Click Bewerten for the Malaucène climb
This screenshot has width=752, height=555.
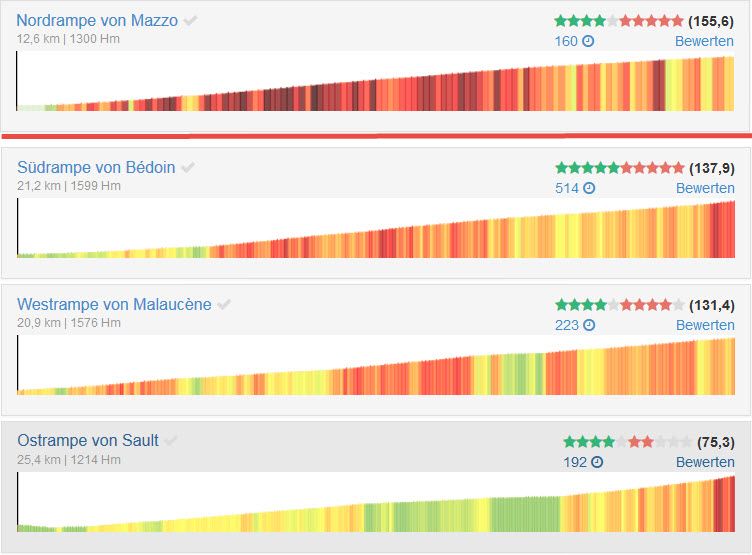tap(705, 325)
